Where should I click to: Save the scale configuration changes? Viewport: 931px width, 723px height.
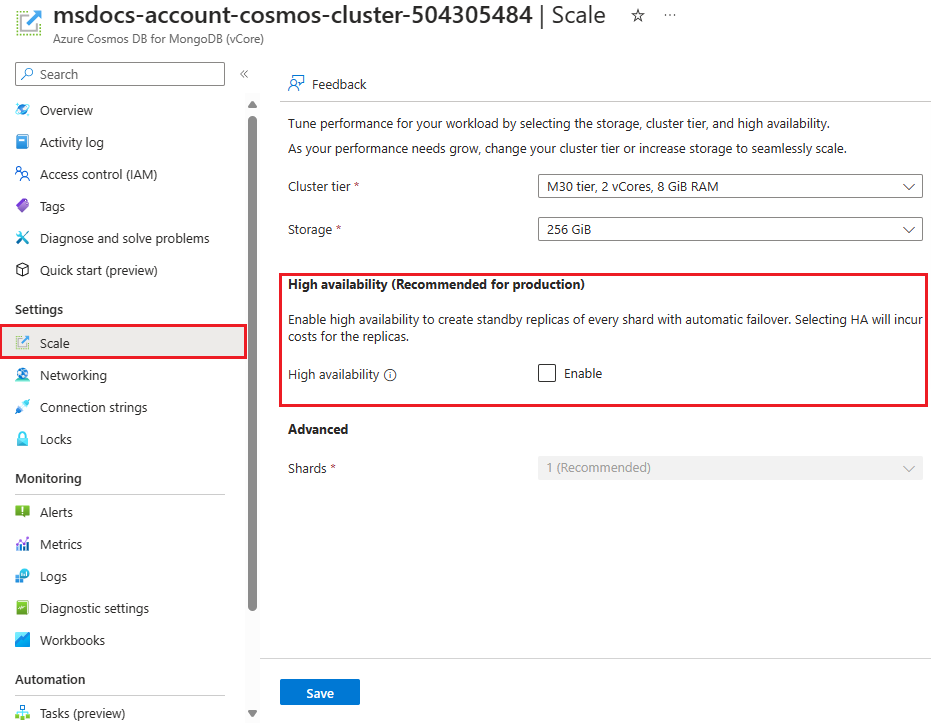coord(319,692)
